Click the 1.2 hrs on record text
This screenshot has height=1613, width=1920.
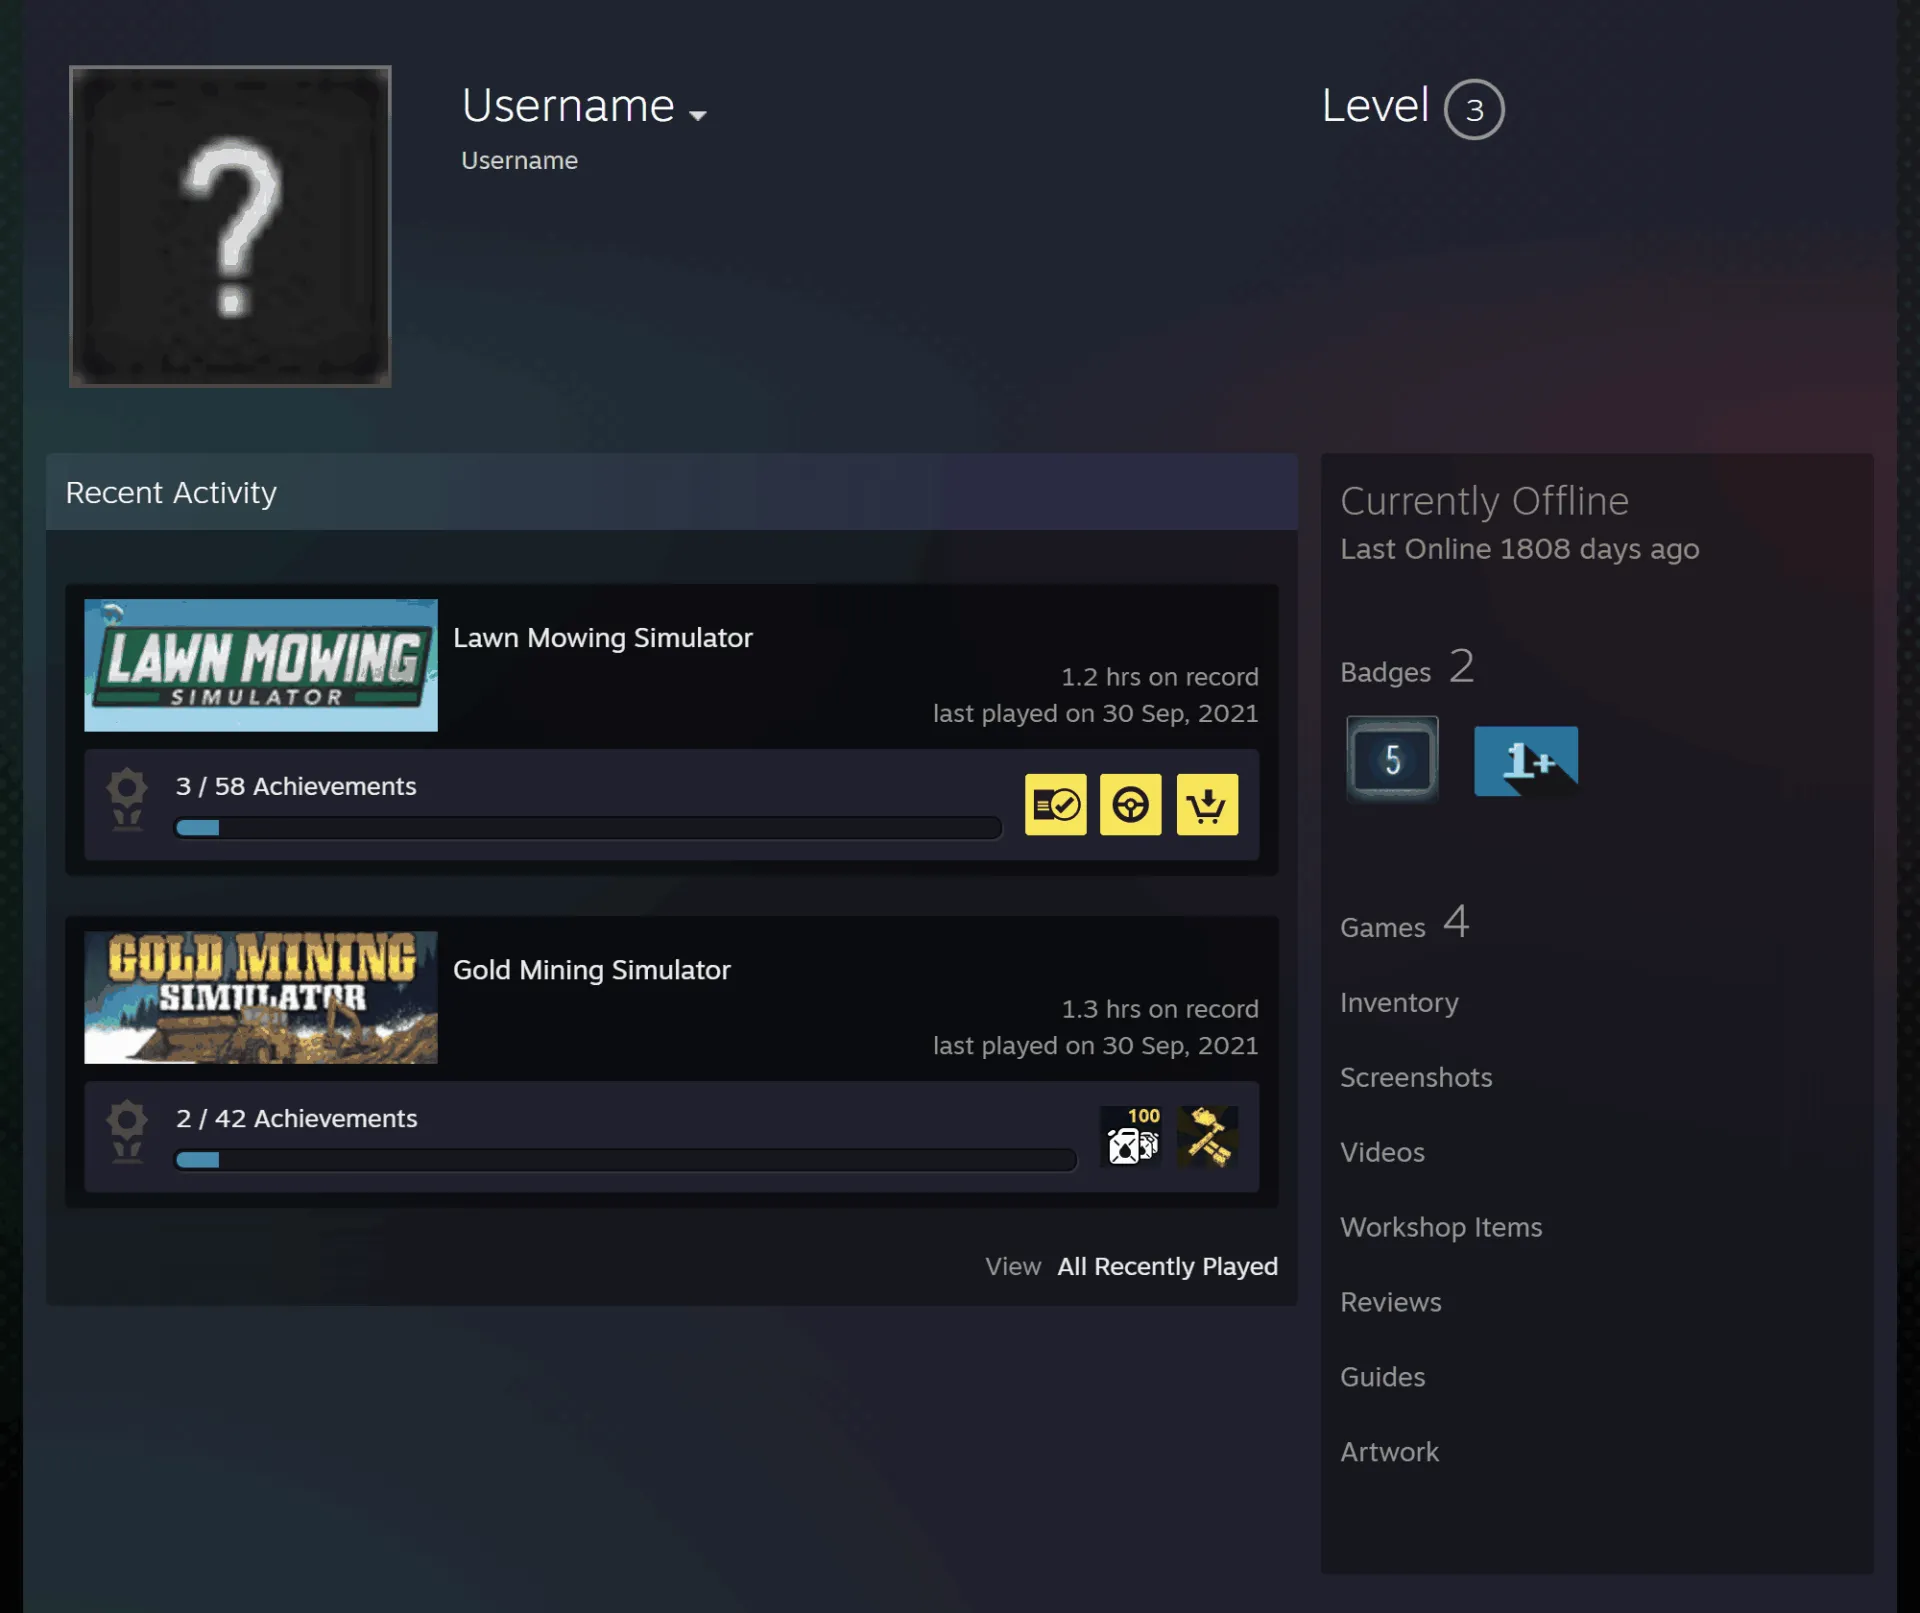point(1160,677)
